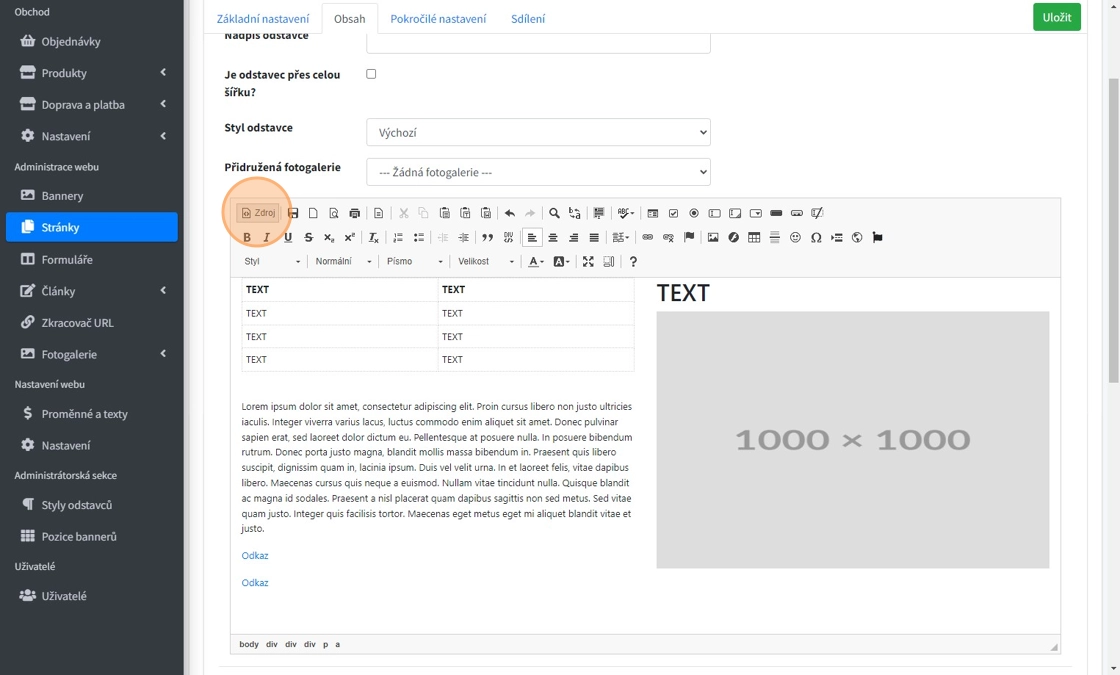Screen dimensions: 1120x675
Task: Insert special character with omega icon
Action: pyautogui.click(x=816, y=238)
